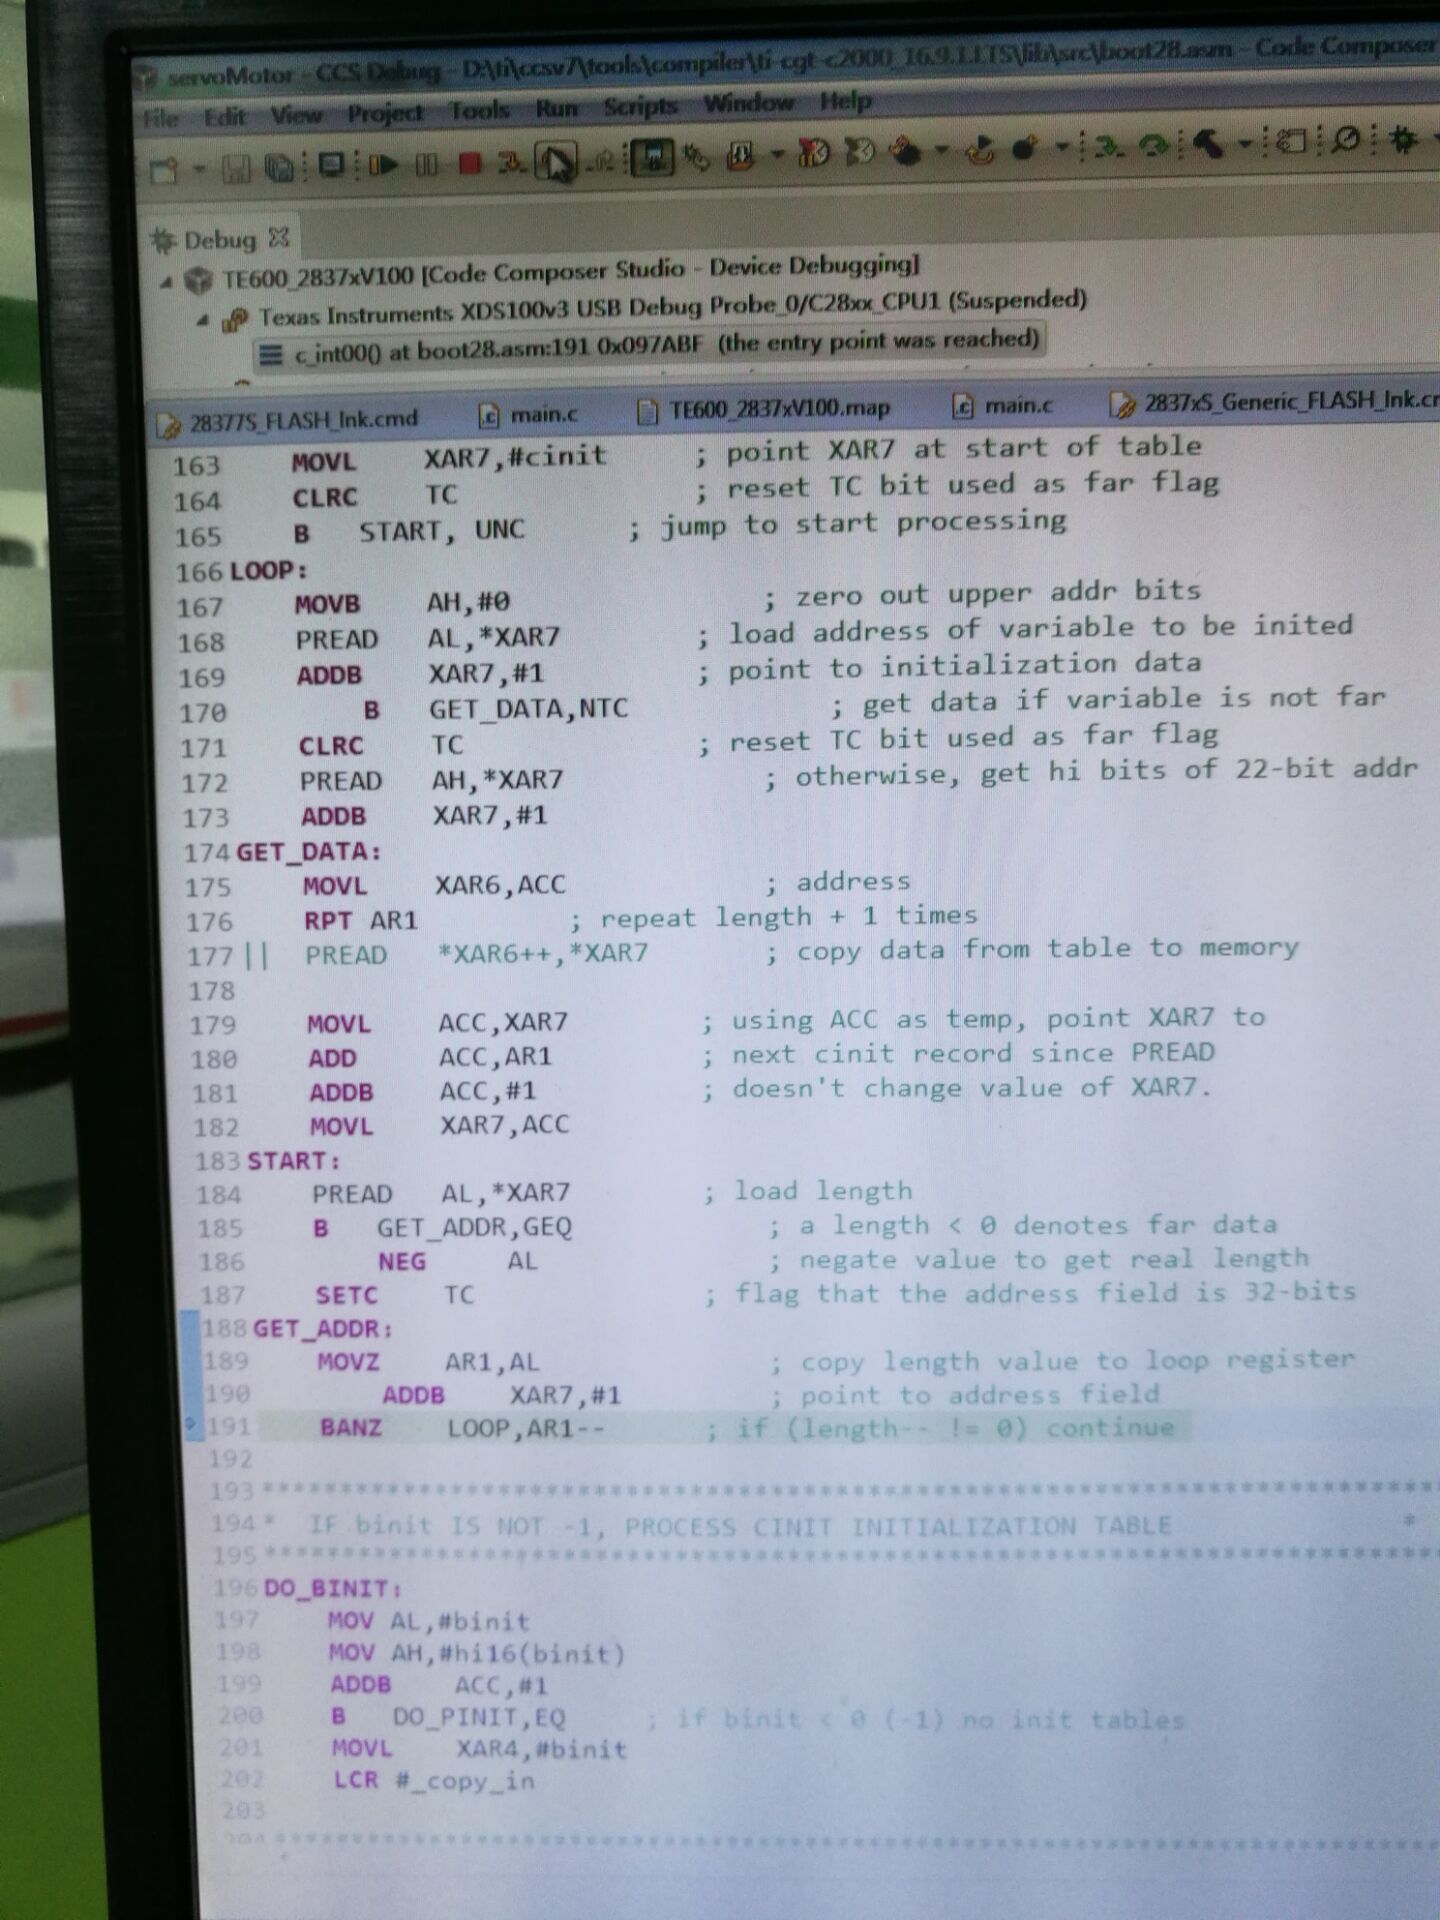Click the restart arrow icon in the toolbar

[980, 149]
